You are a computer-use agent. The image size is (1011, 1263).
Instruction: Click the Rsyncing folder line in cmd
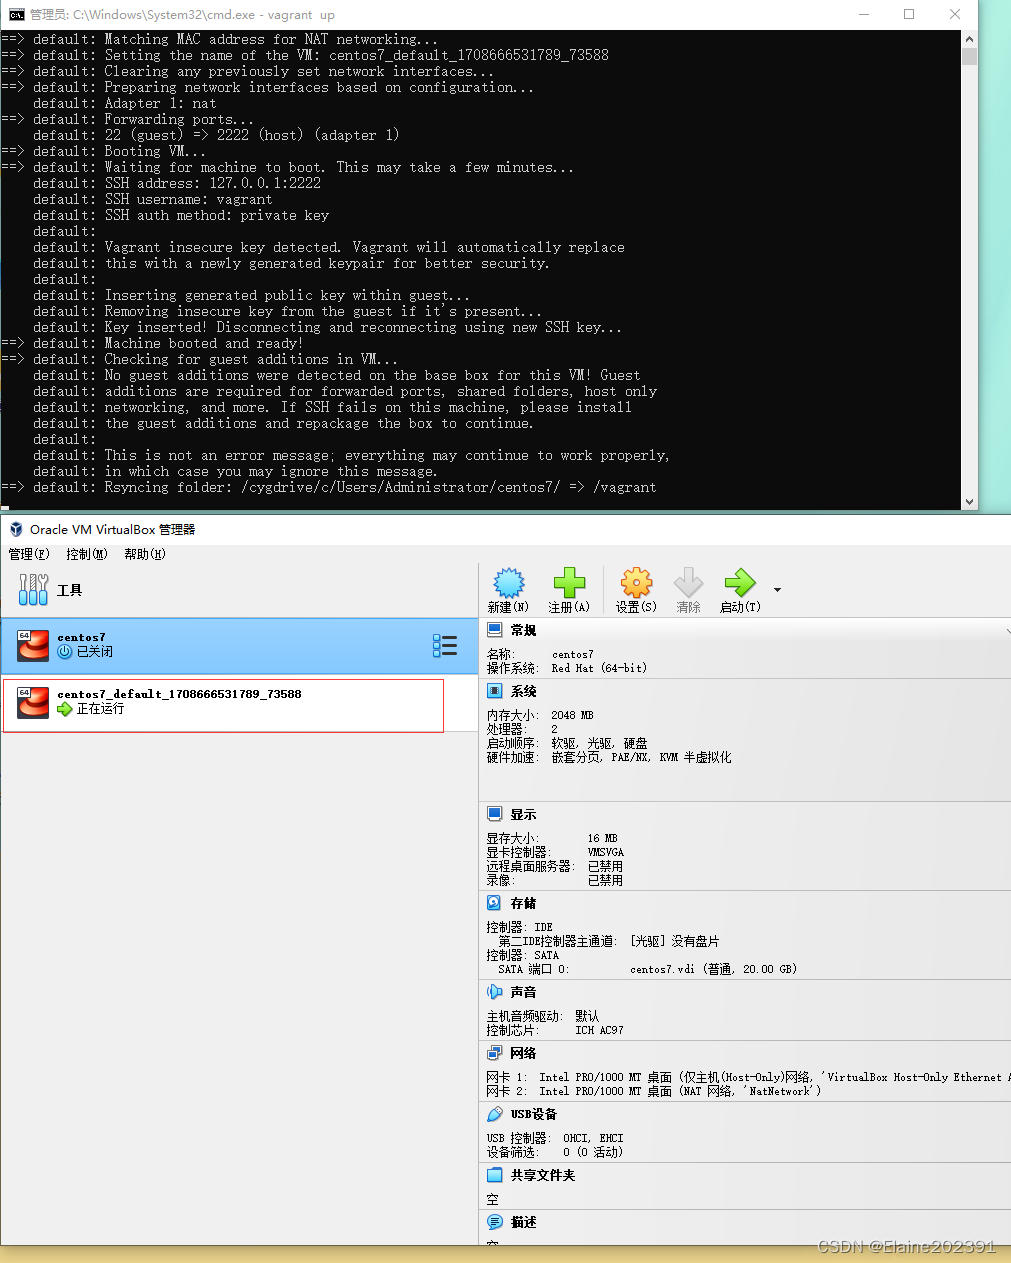tap(329, 487)
